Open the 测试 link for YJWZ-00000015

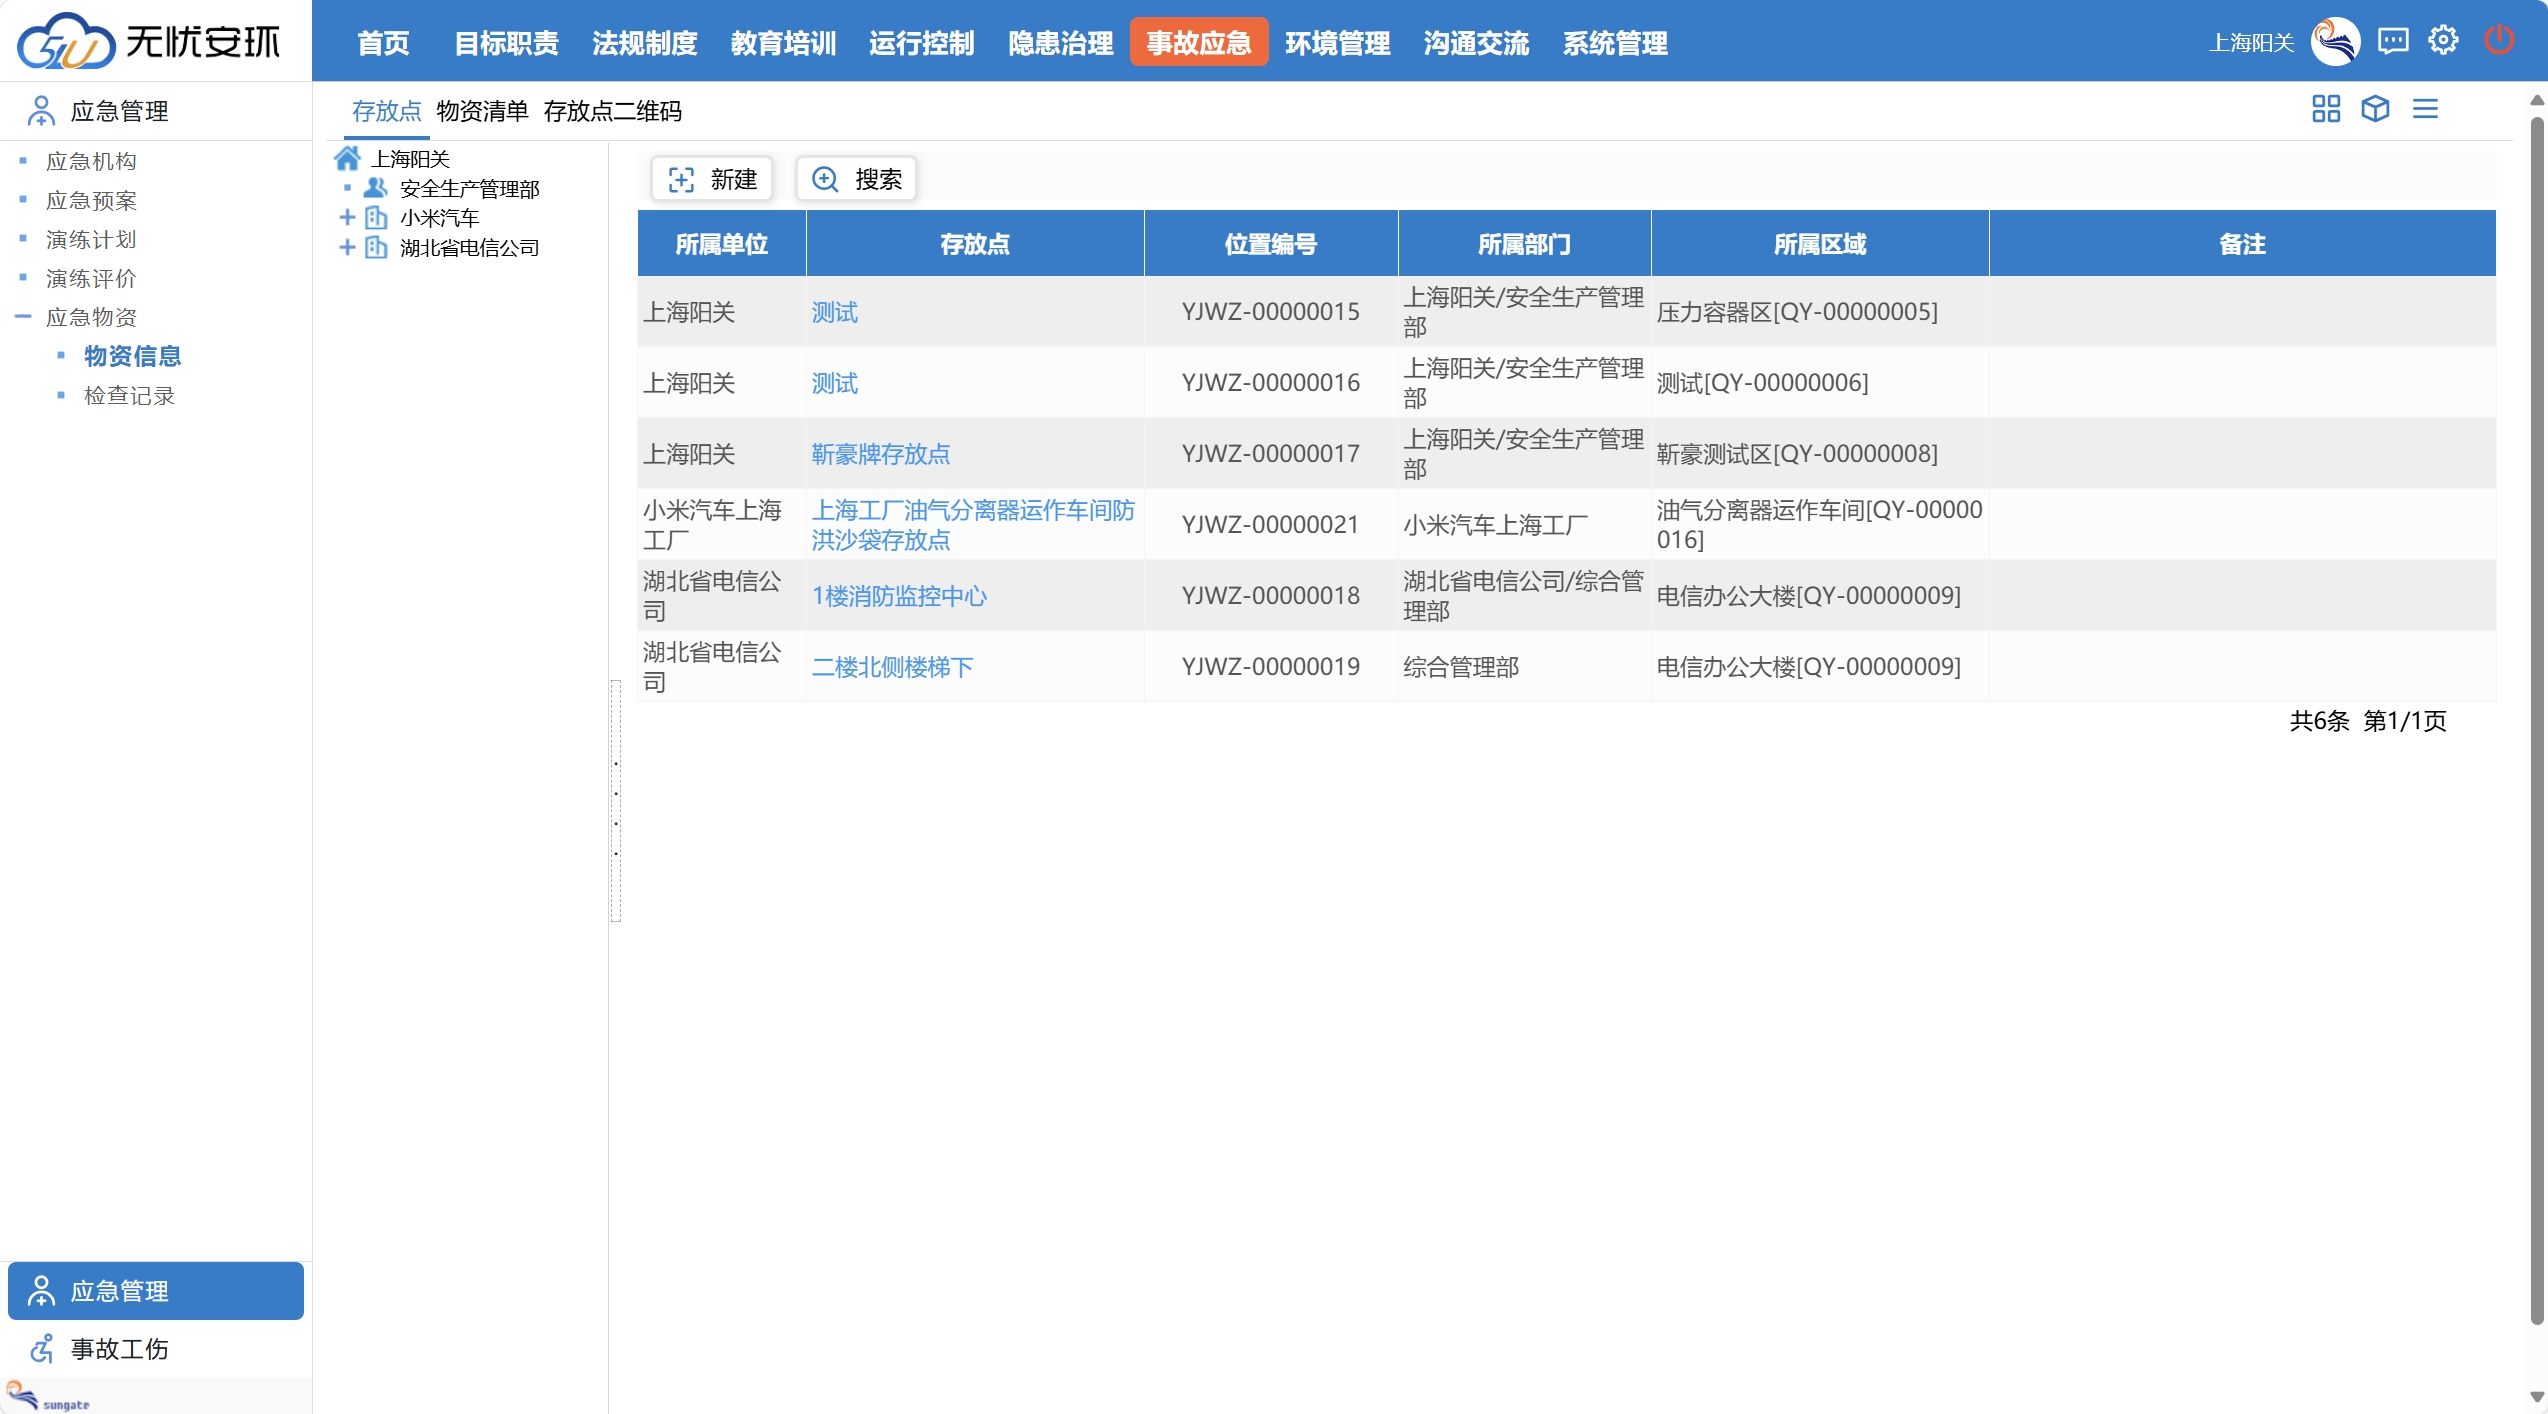pyautogui.click(x=834, y=312)
